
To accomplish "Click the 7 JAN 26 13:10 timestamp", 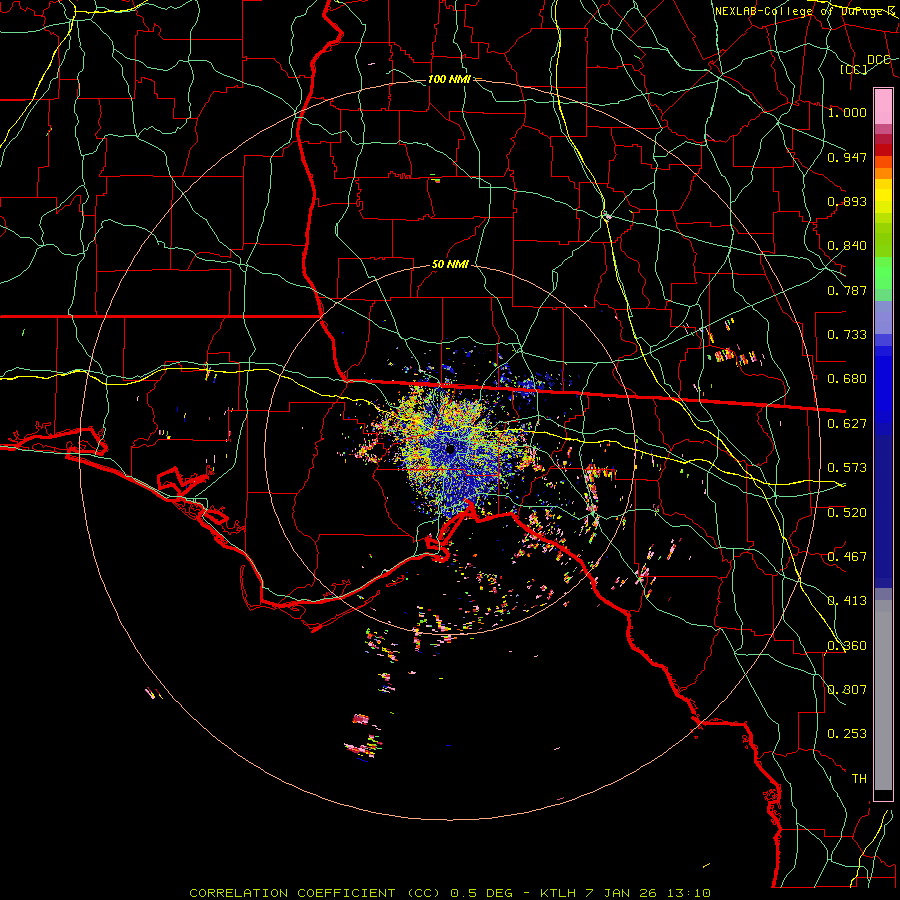I will [x=647, y=893].
